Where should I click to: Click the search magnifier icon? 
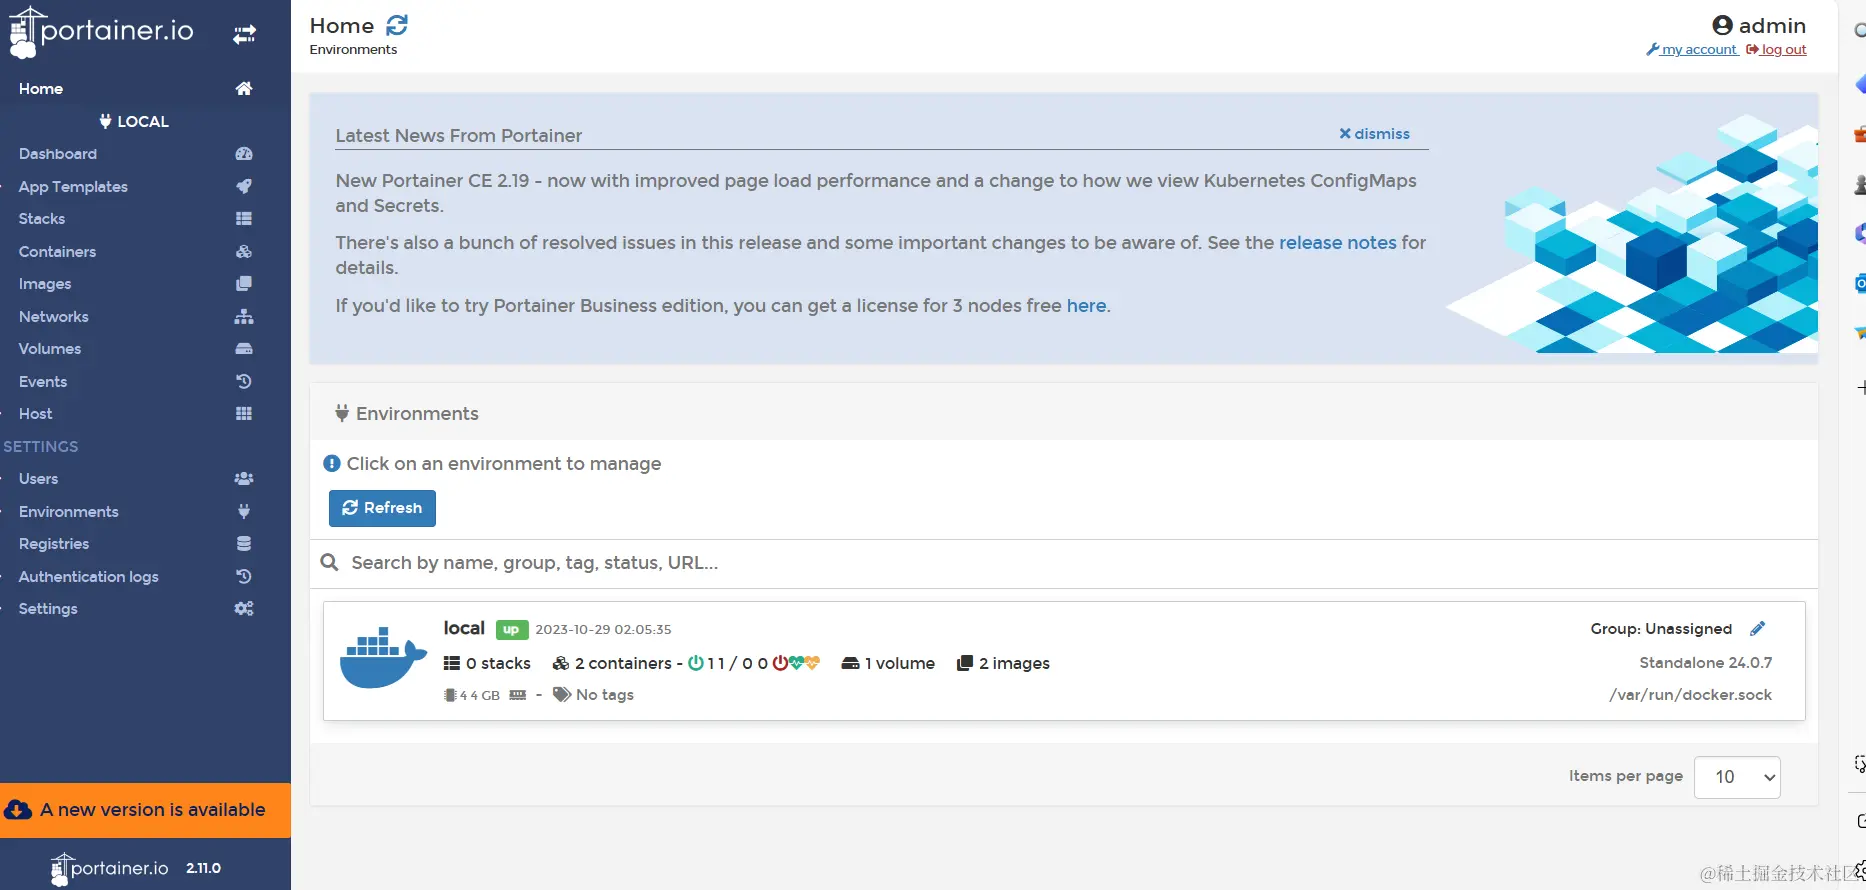pos(329,563)
